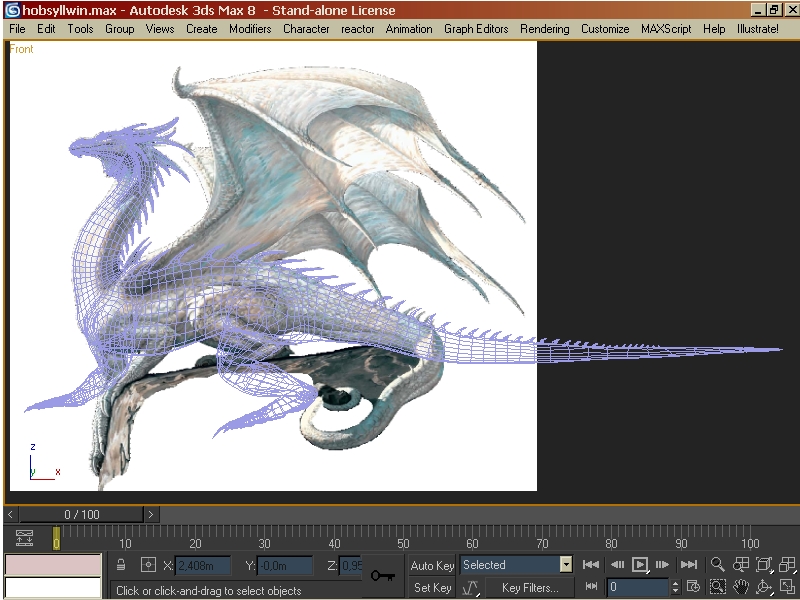Toggle the Selection Lock padlock

coord(123,565)
